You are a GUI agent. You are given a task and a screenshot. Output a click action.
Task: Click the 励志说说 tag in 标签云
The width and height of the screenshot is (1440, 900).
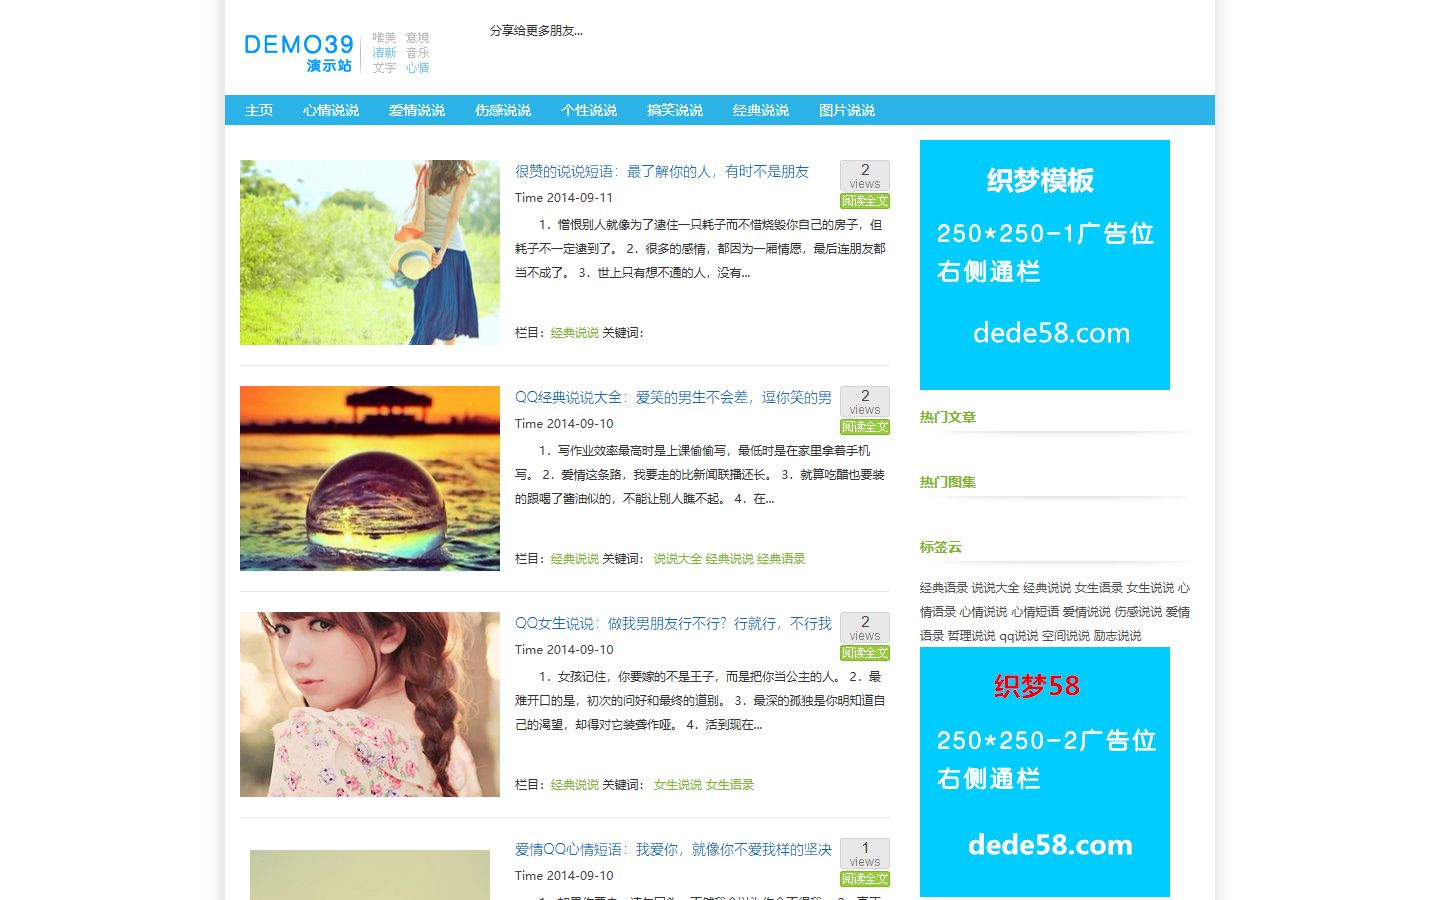coord(1117,636)
